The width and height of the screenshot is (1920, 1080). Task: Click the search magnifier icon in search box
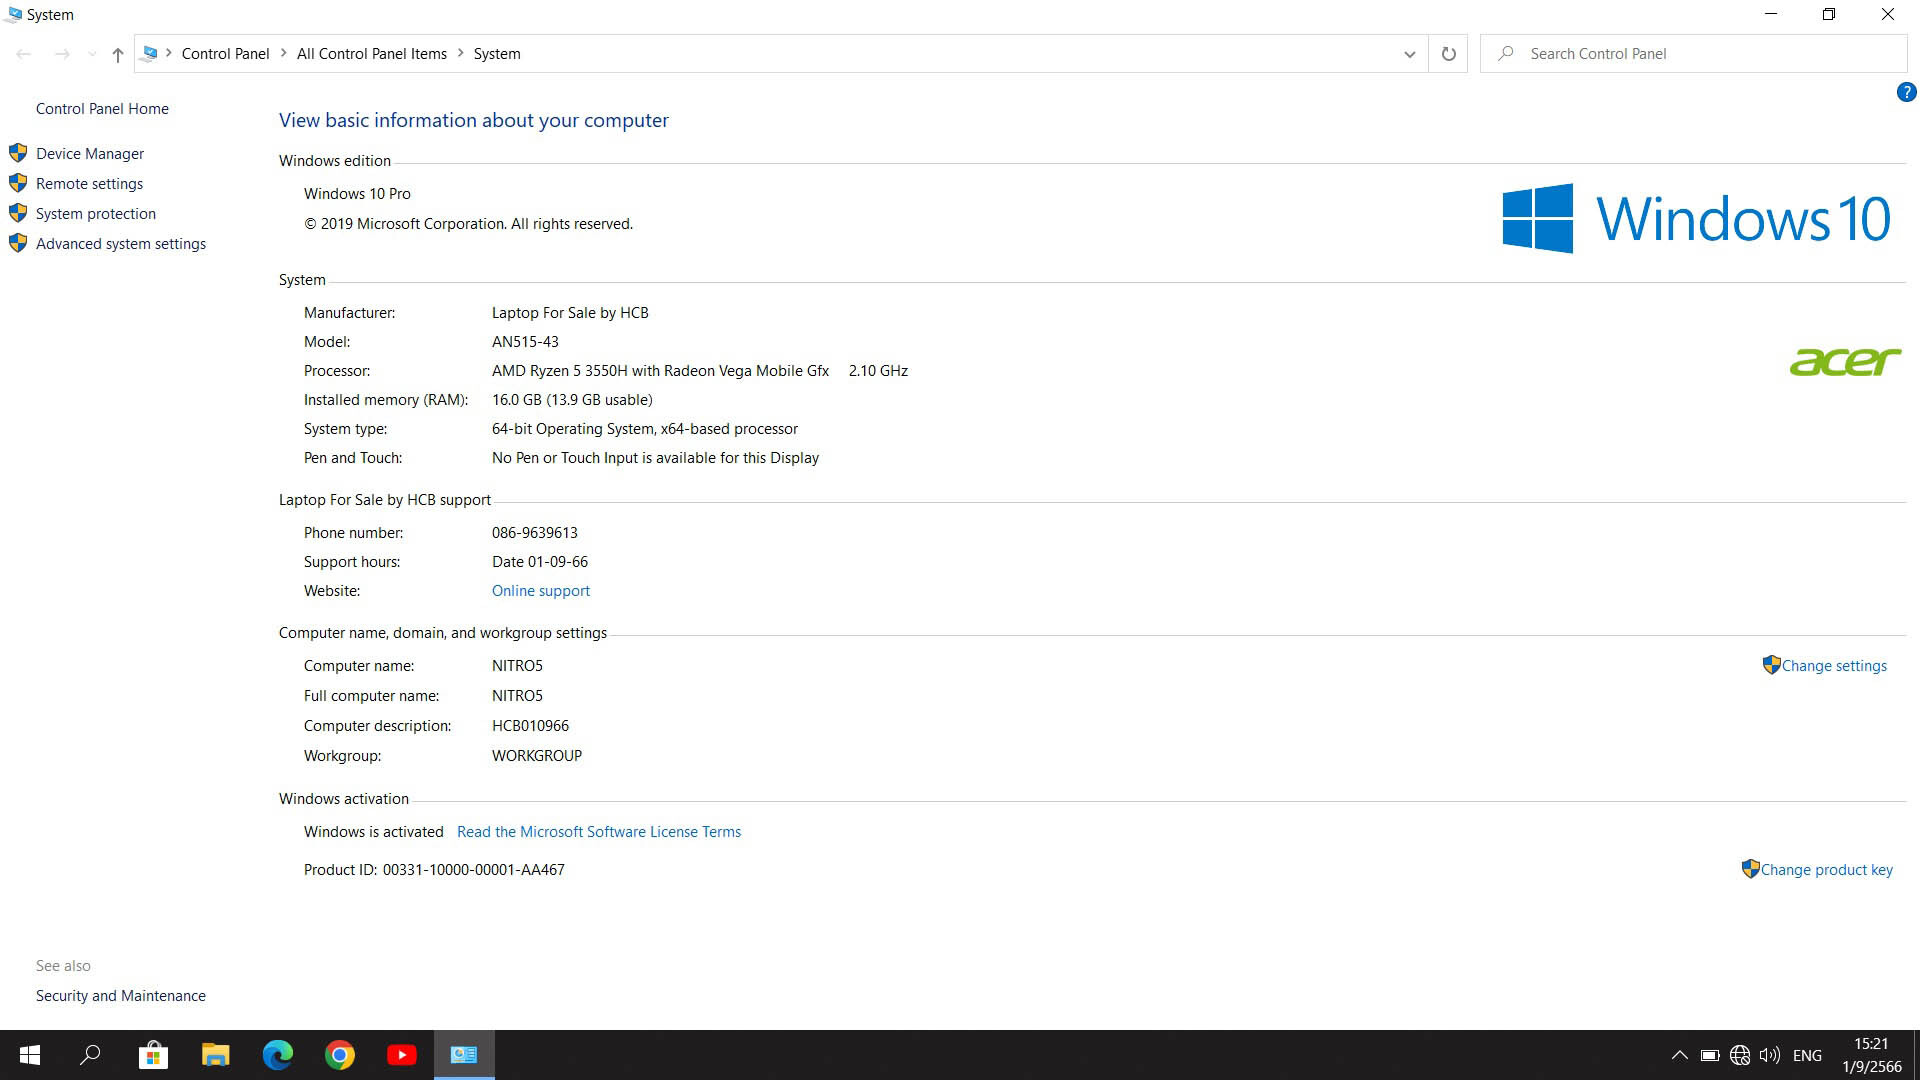(1505, 53)
